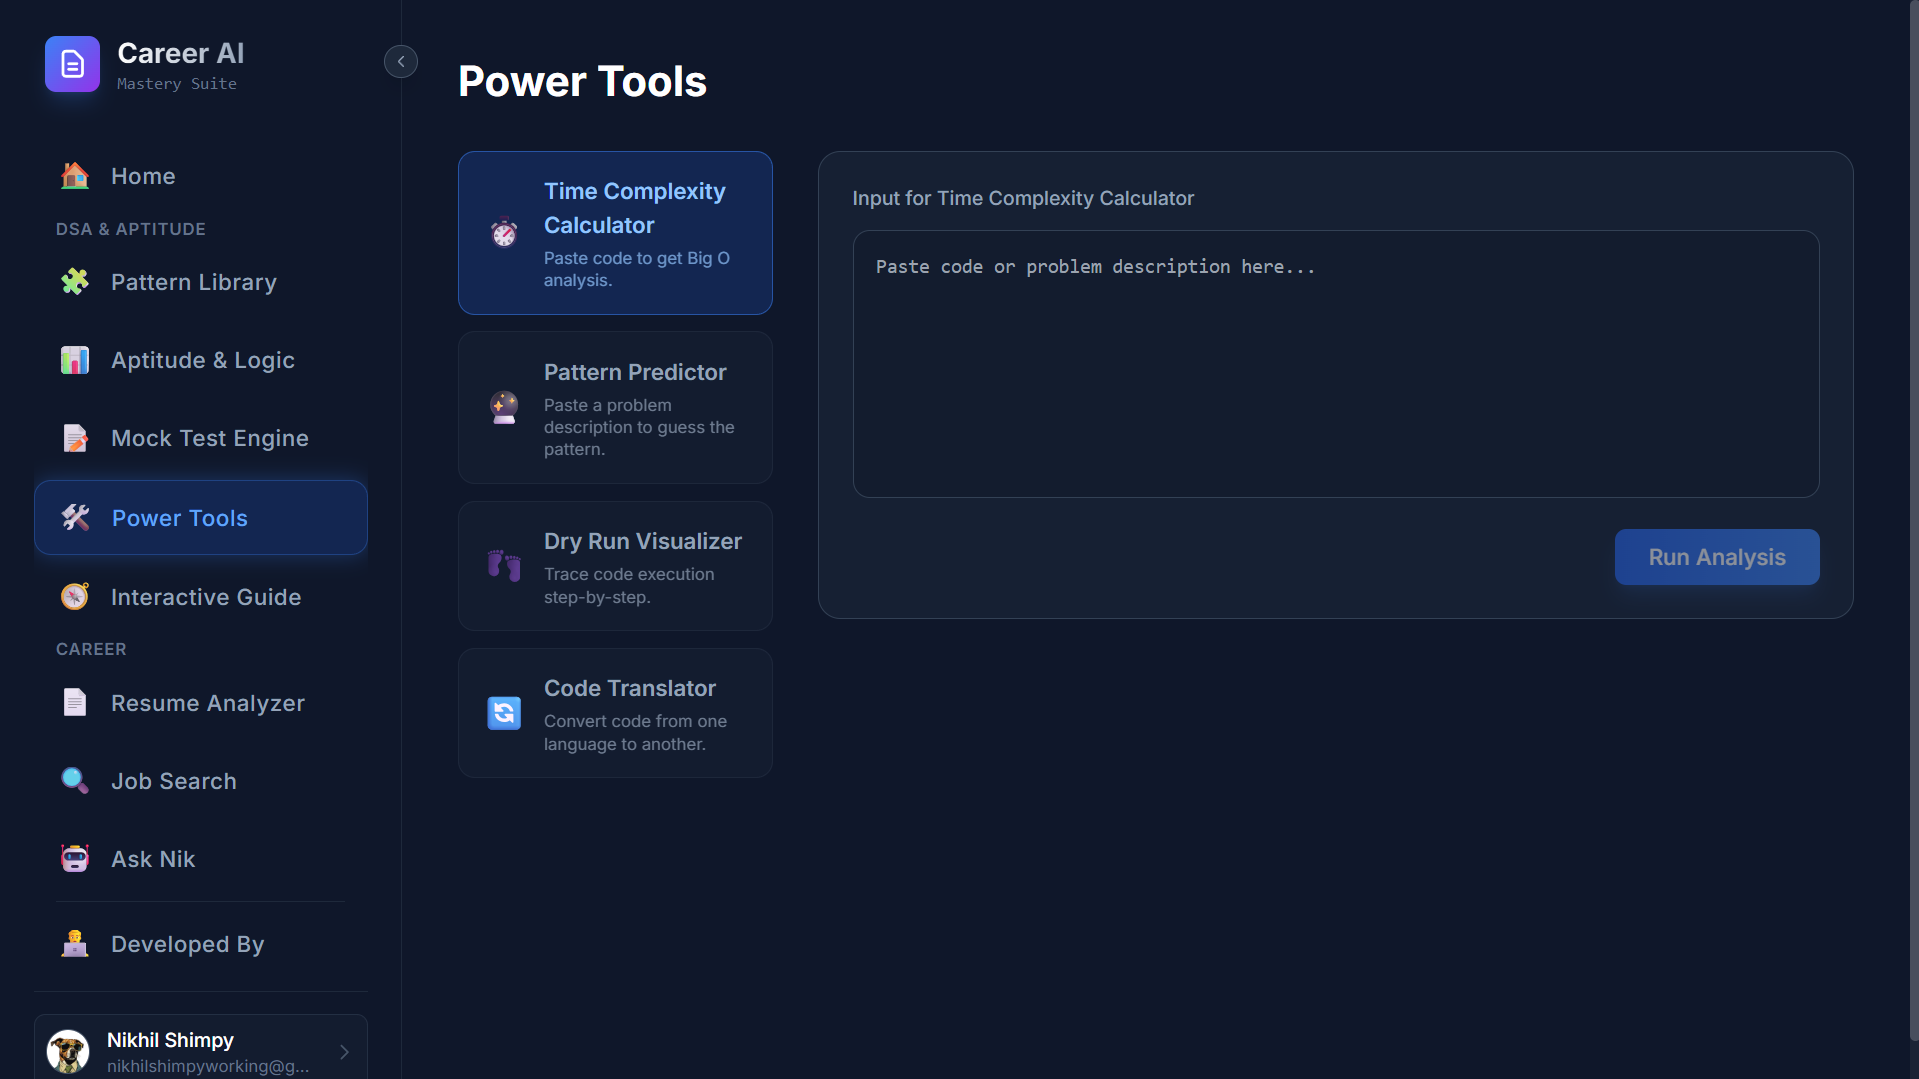Click the Power Tools page title
Viewport: 1919px width, 1079px height.
click(x=582, y=81)
